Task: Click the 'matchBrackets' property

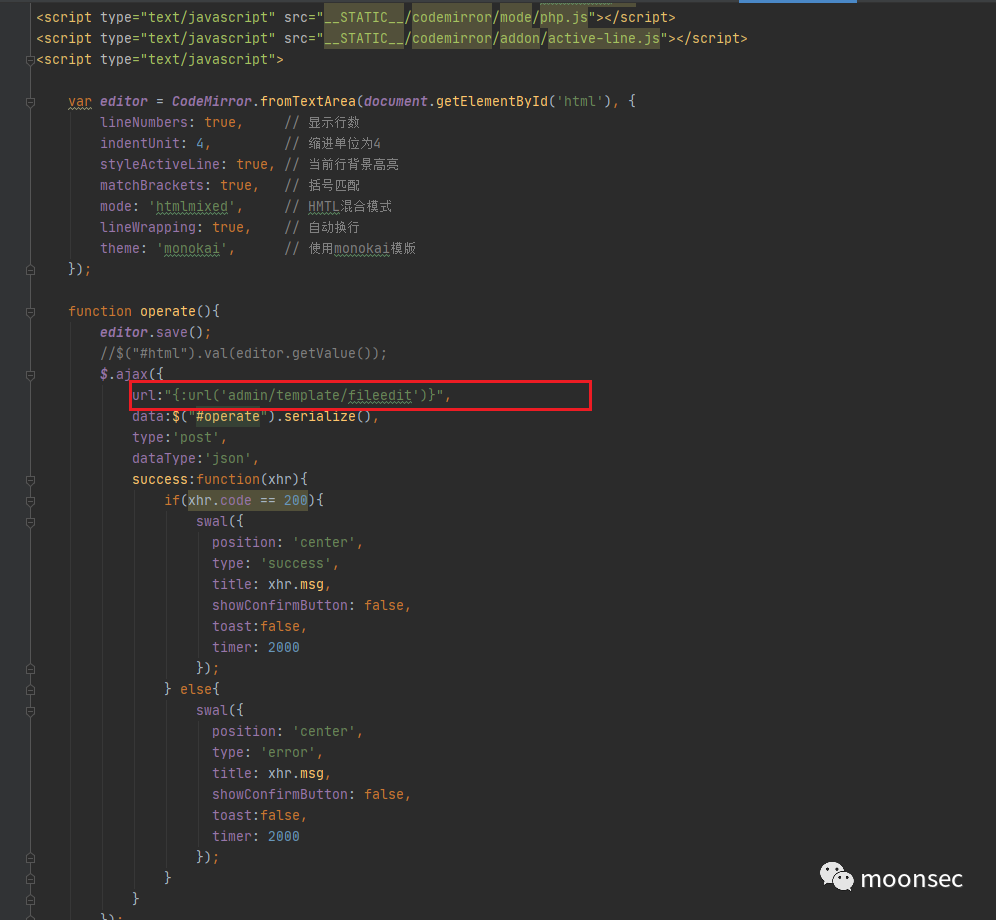Action: click(152, 185)
